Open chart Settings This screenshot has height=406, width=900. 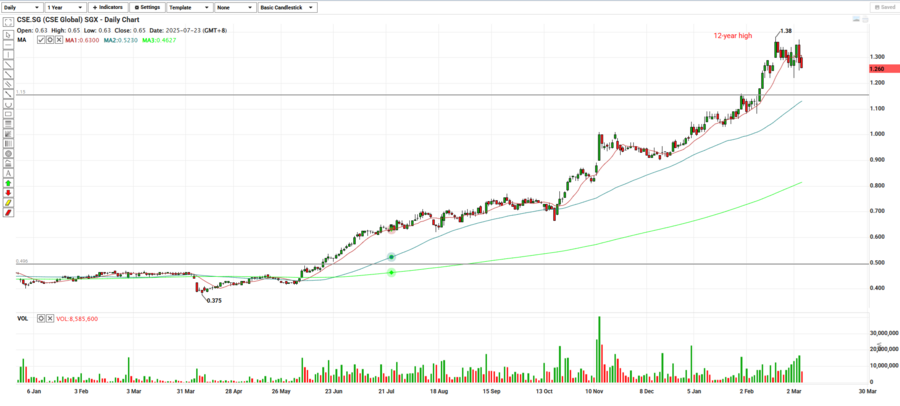point(149,7)
